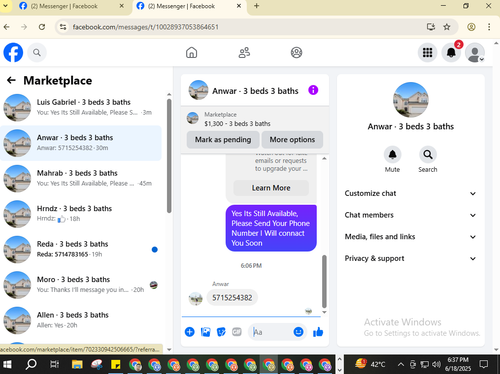
Task: Open Moro conversation
Action: click(x=81, y=285)
